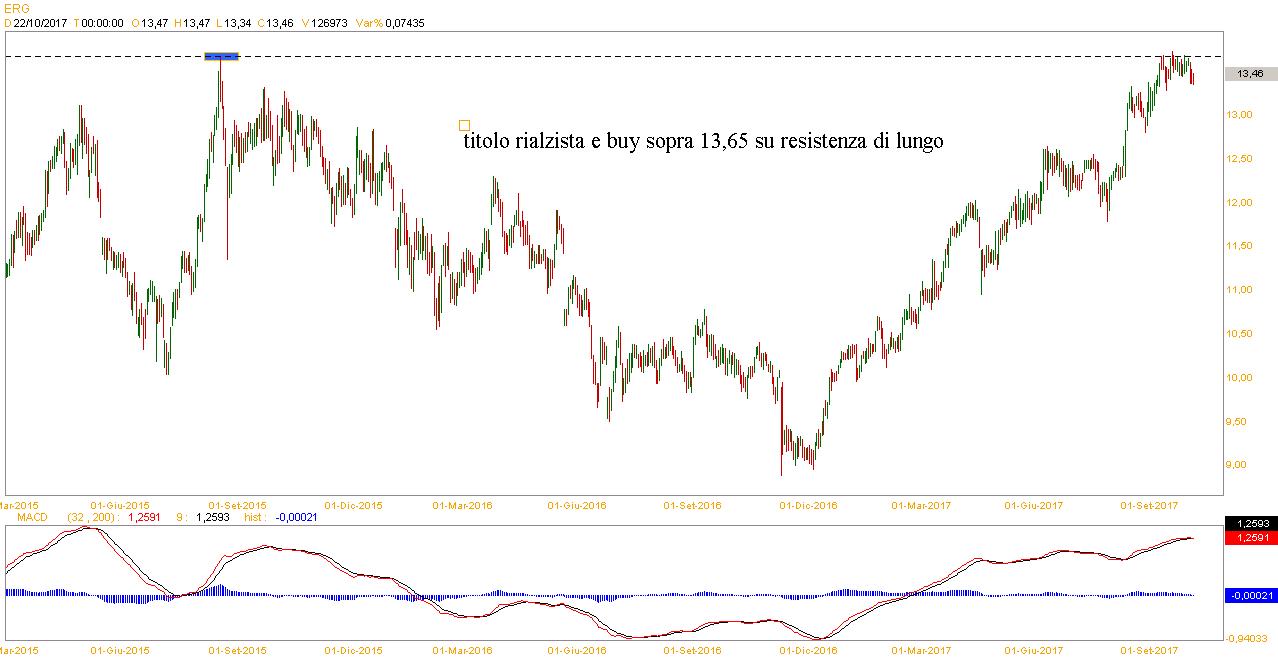Image resolution: width=1278 pixels, height=668 pixels.
Task: Click the ERG ticker symbol title
Action: 16,8
